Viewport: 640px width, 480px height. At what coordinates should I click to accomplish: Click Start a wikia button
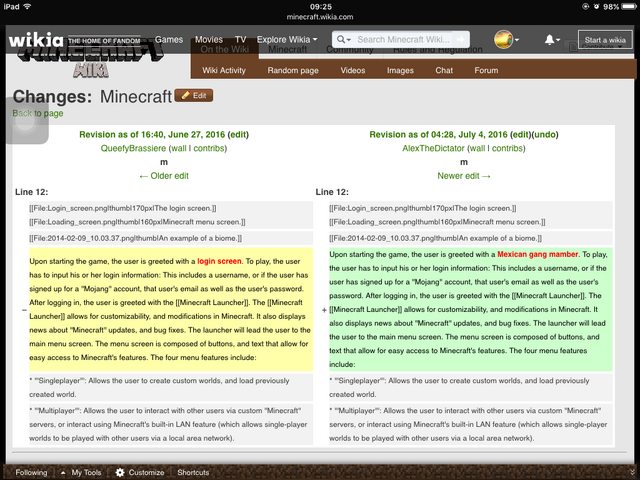605,40
